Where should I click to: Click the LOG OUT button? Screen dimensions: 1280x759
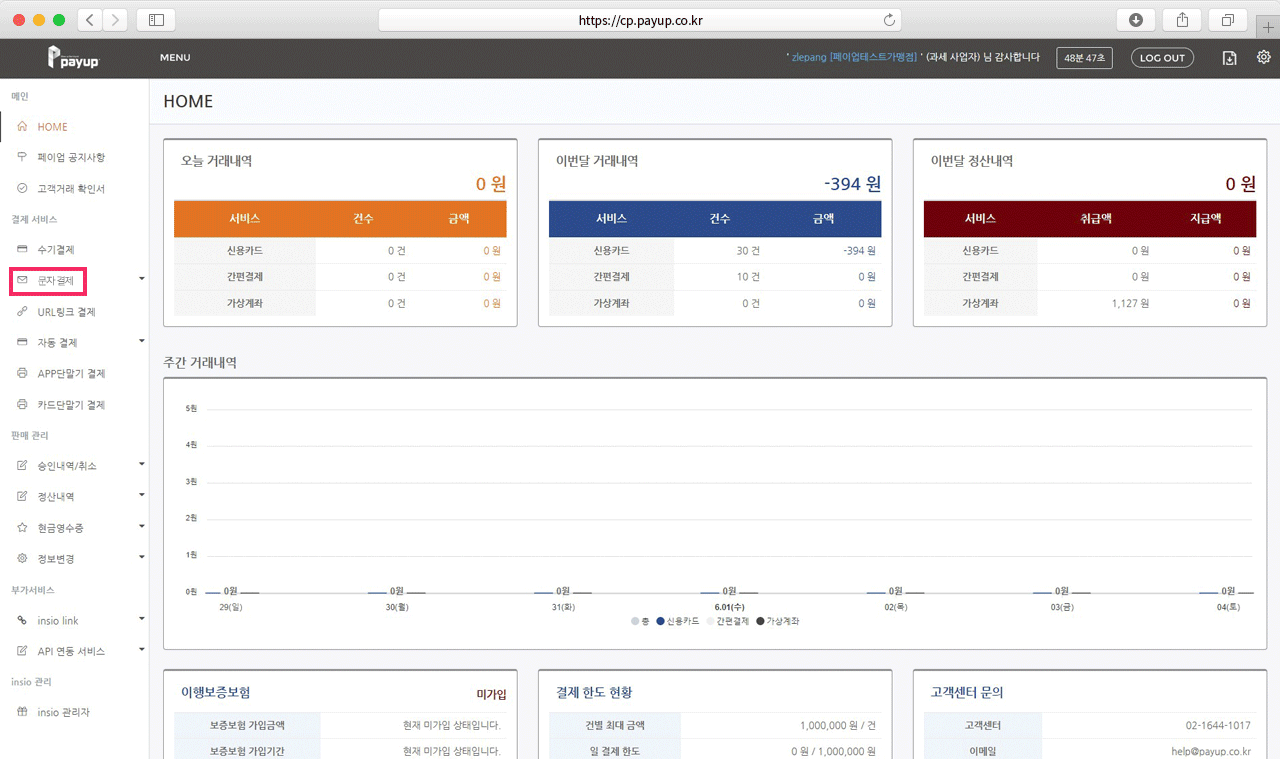[1163, 58]
